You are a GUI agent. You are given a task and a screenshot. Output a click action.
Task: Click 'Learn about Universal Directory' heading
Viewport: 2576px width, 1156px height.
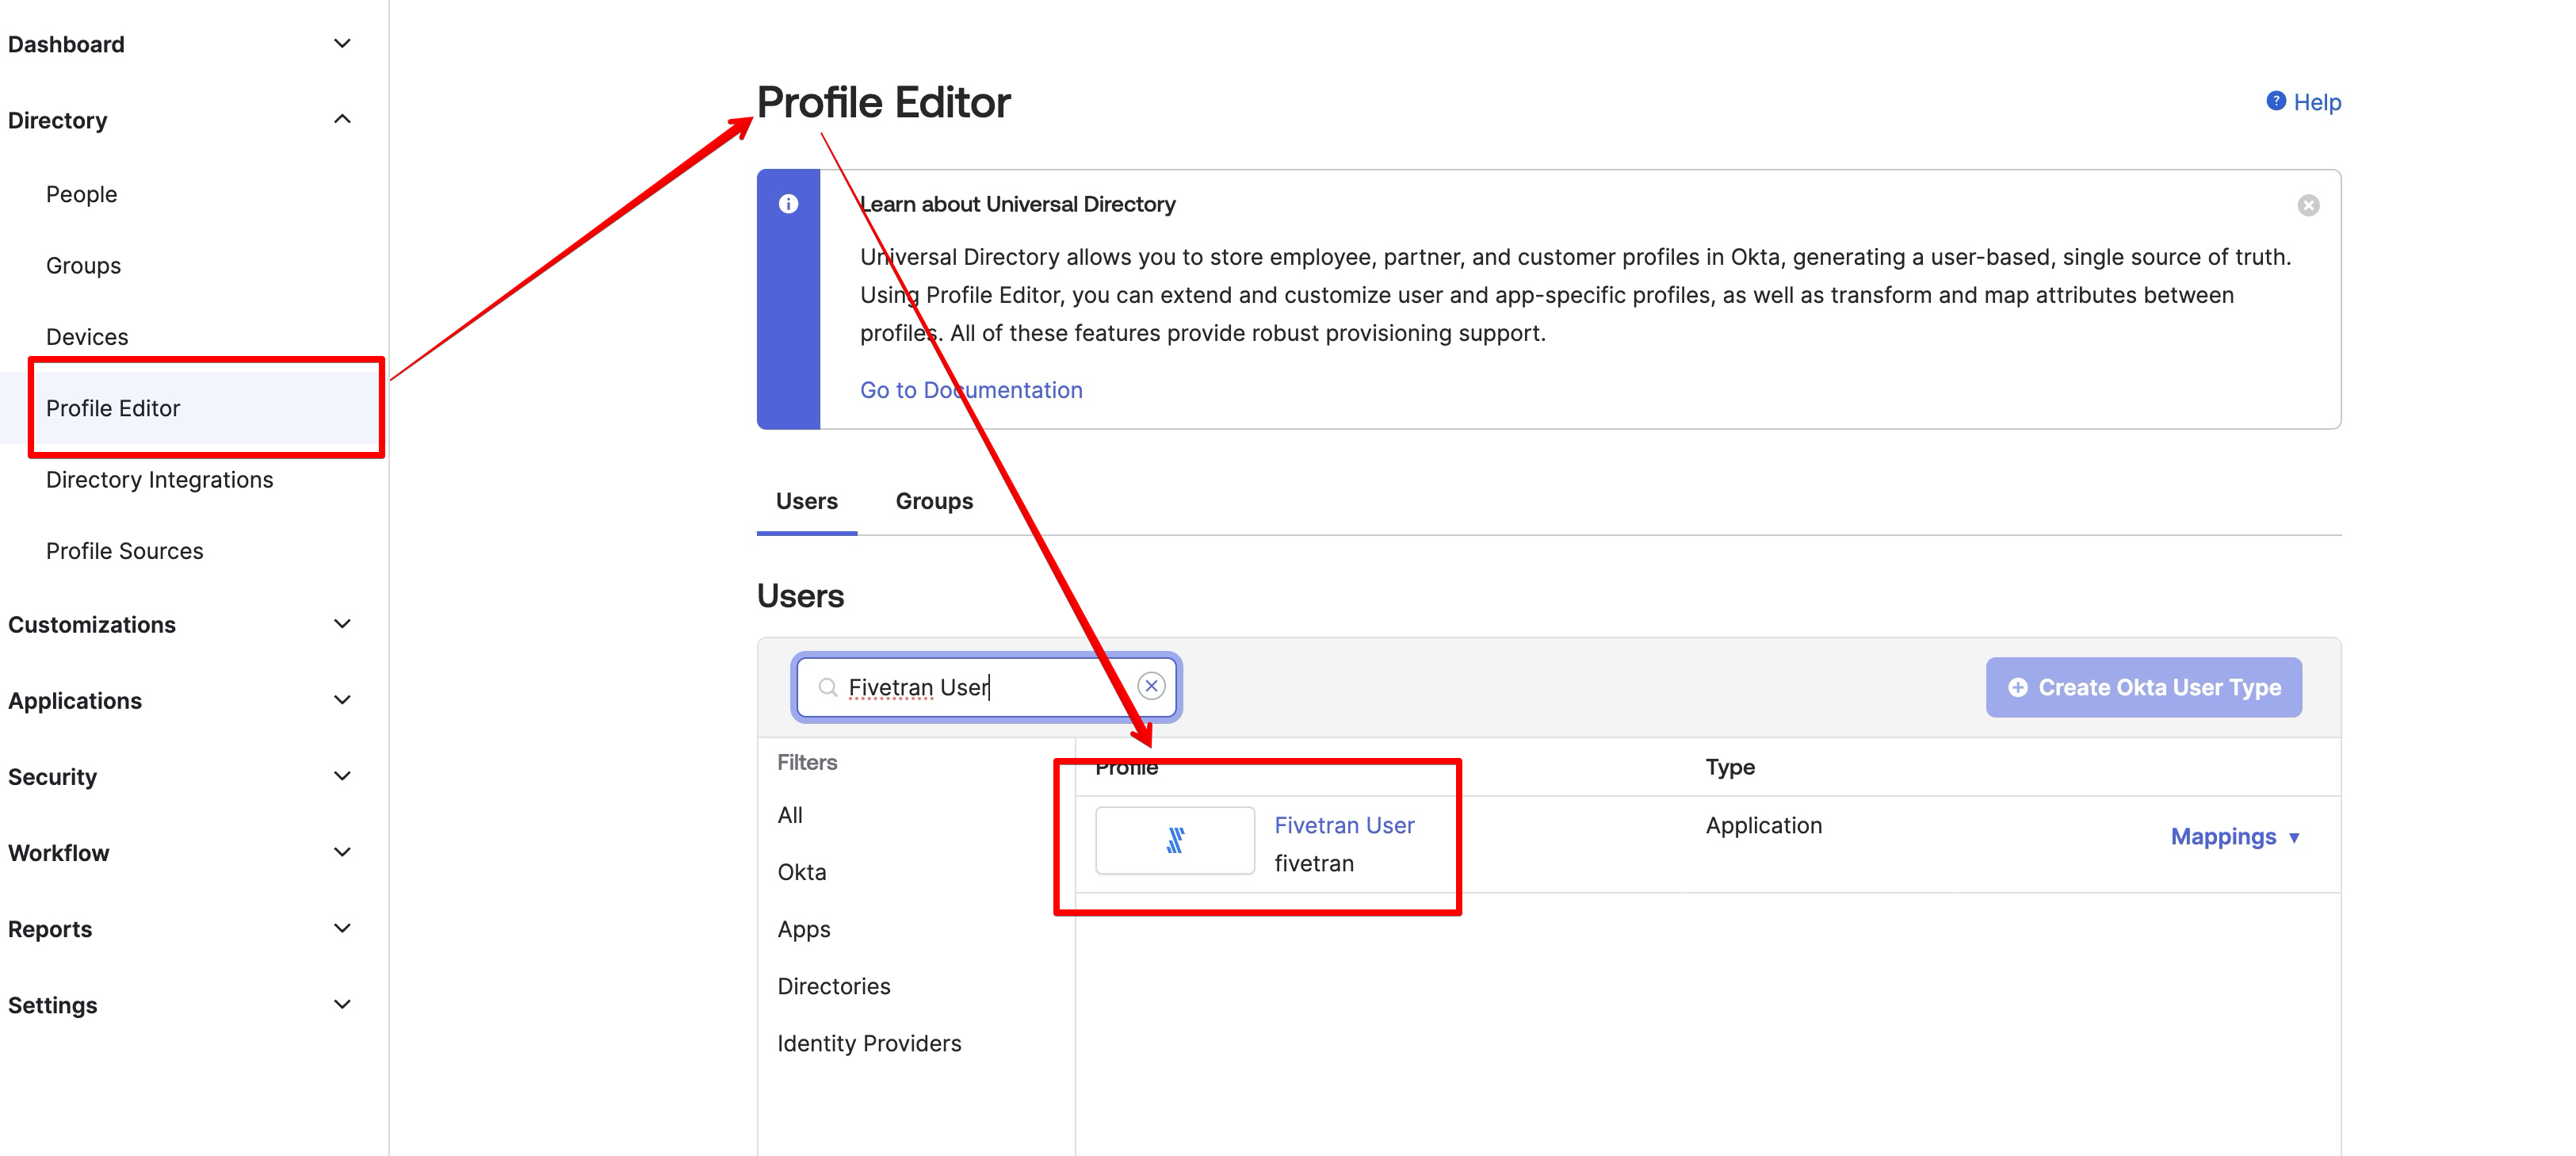click(1018, 204)
